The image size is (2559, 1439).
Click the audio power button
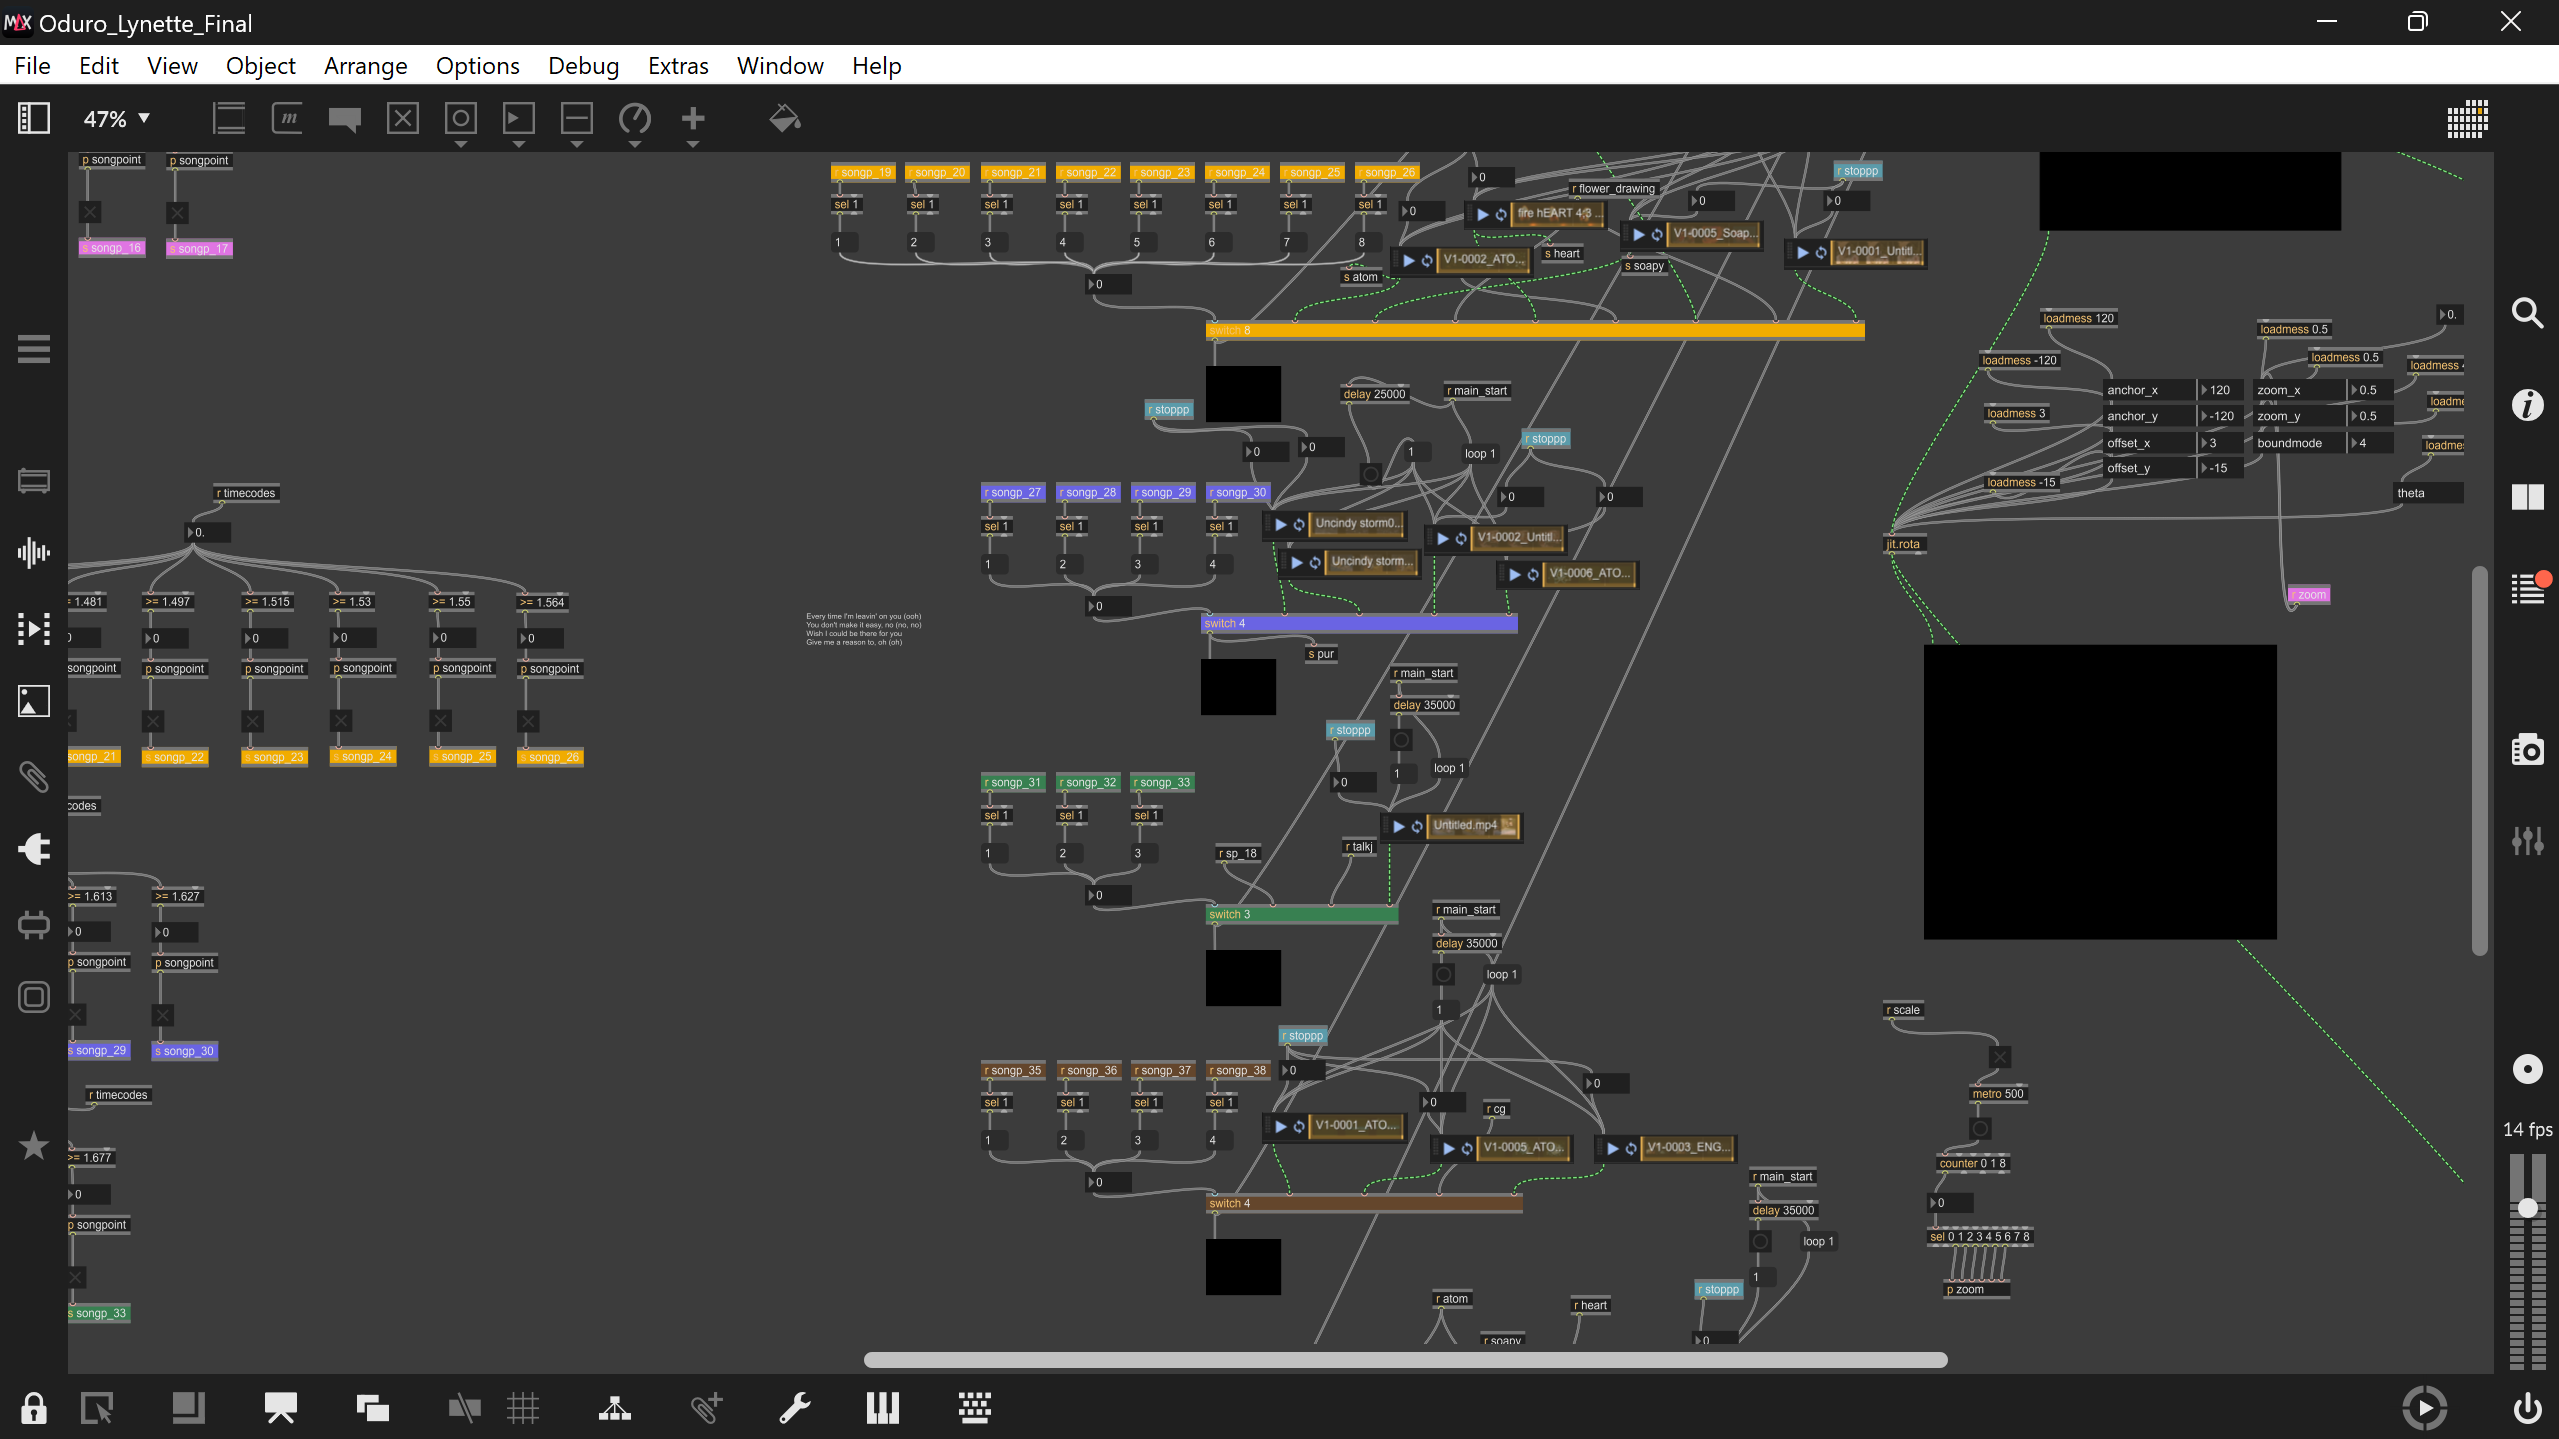[2527, 1408]
